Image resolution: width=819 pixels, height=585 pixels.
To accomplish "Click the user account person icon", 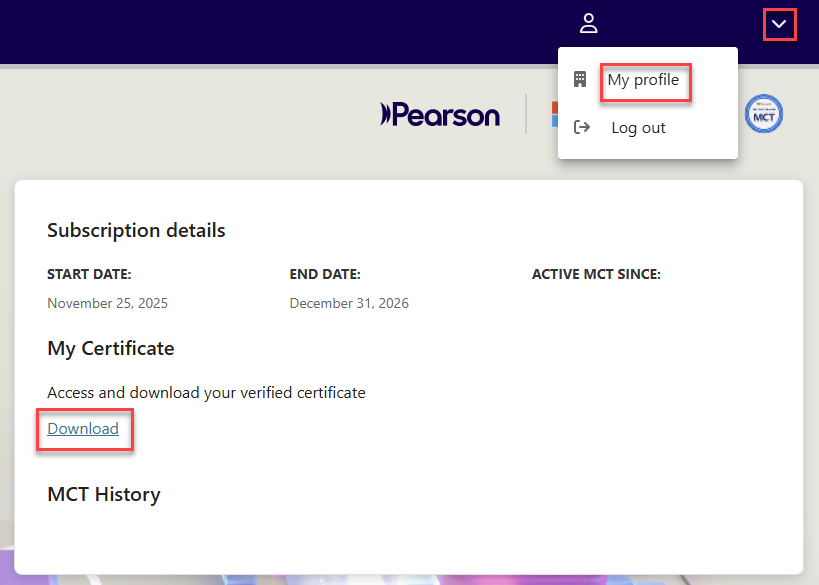I will click(588, 23).
